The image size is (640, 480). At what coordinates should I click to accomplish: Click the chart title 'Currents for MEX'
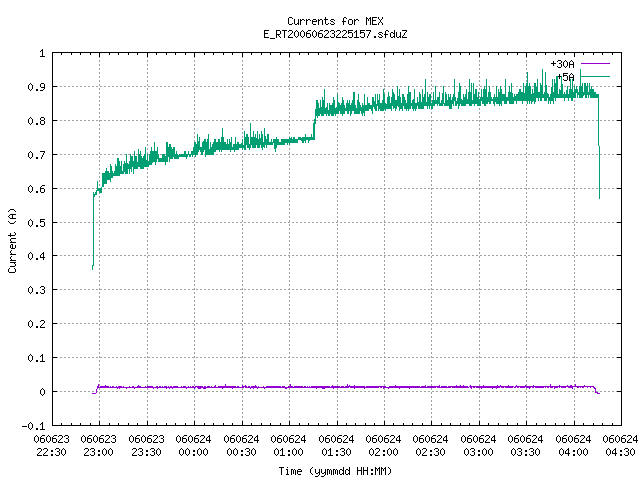tap(335, 21)
